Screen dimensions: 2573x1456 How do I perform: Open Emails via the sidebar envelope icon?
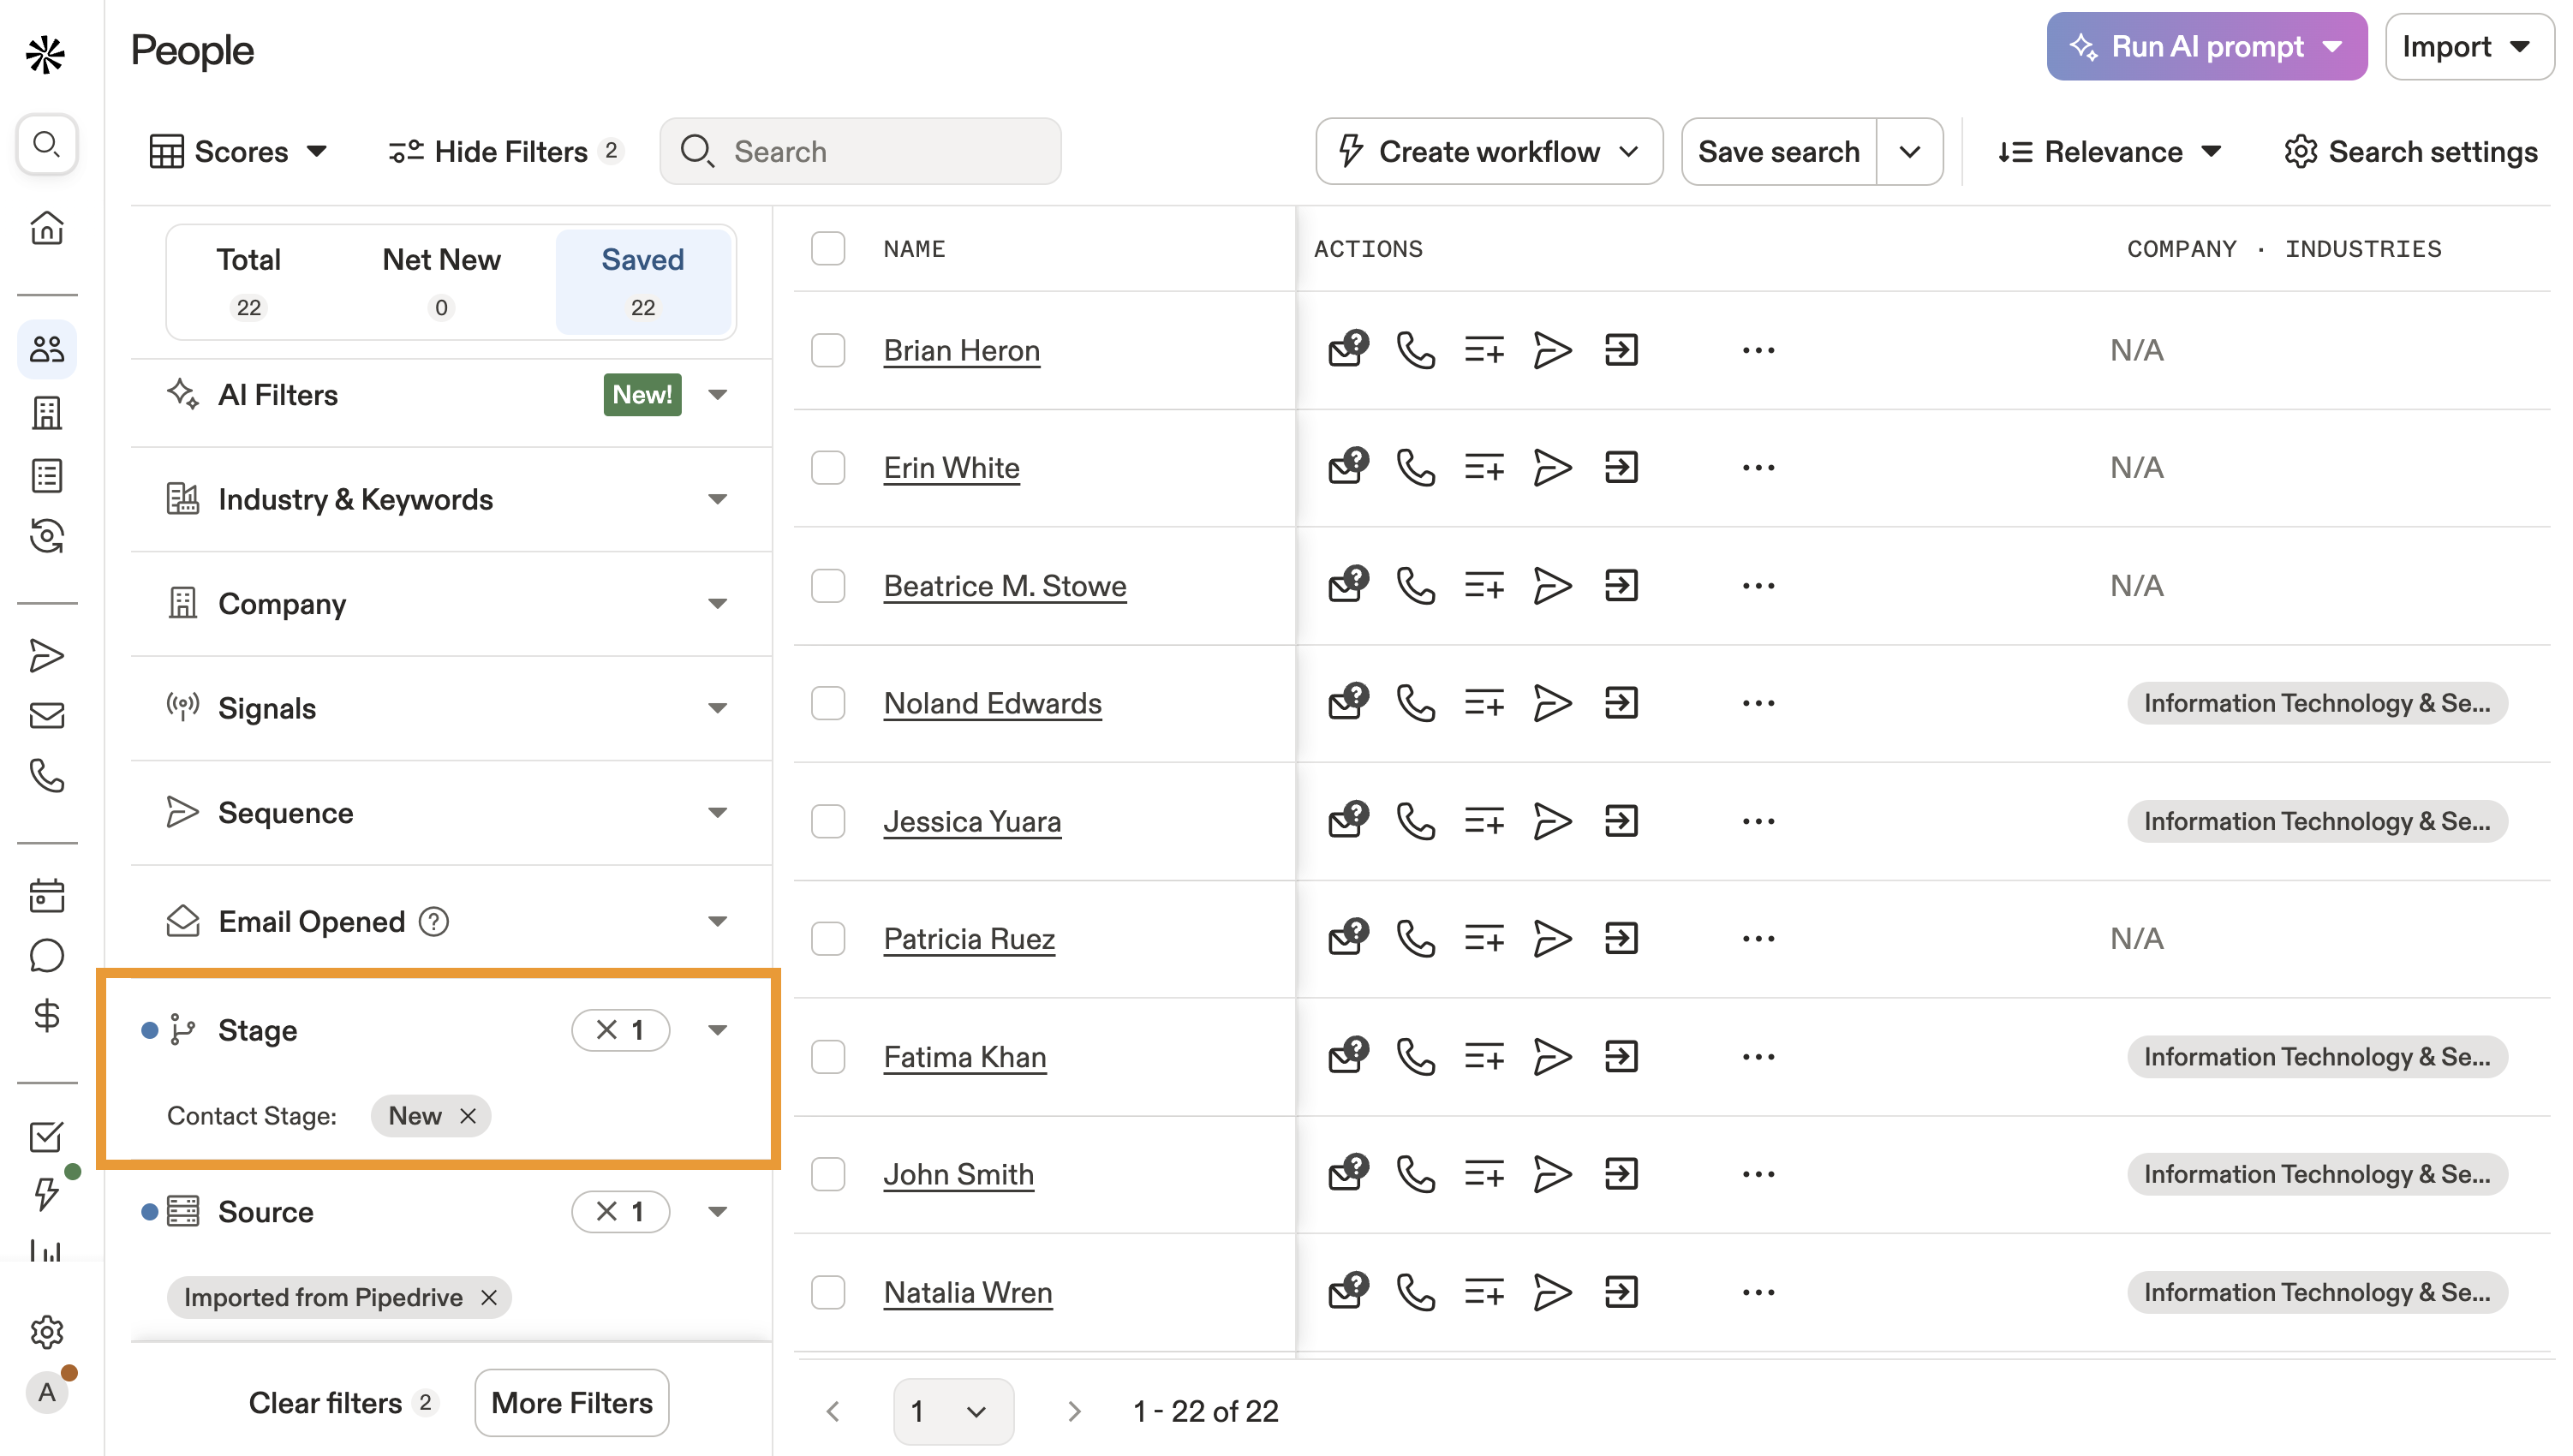[47, 716]
